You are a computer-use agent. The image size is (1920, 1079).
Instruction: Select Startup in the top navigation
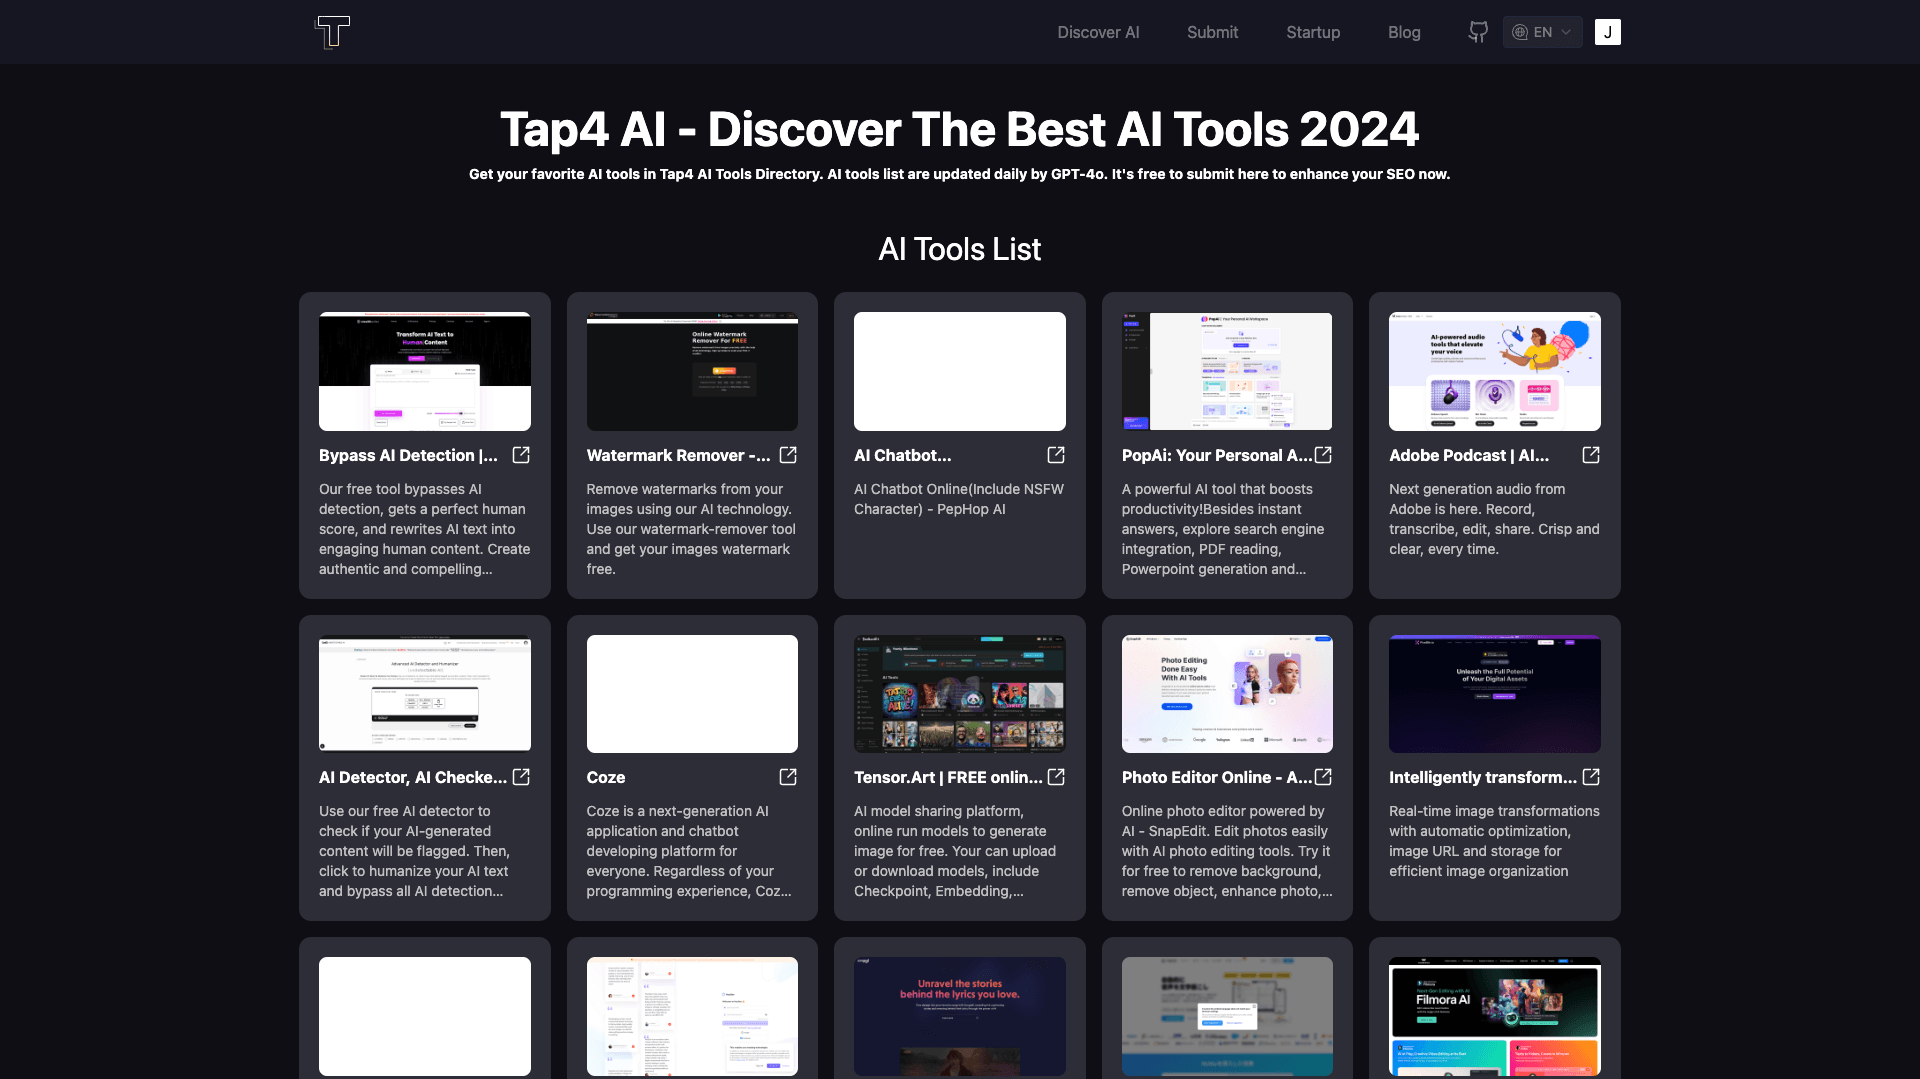click(x=1313, y=32)
